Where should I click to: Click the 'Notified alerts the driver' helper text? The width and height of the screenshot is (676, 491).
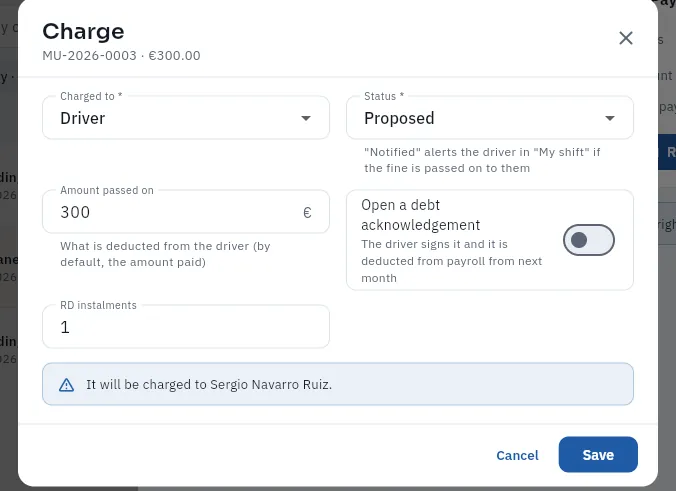tap(482, 160)
